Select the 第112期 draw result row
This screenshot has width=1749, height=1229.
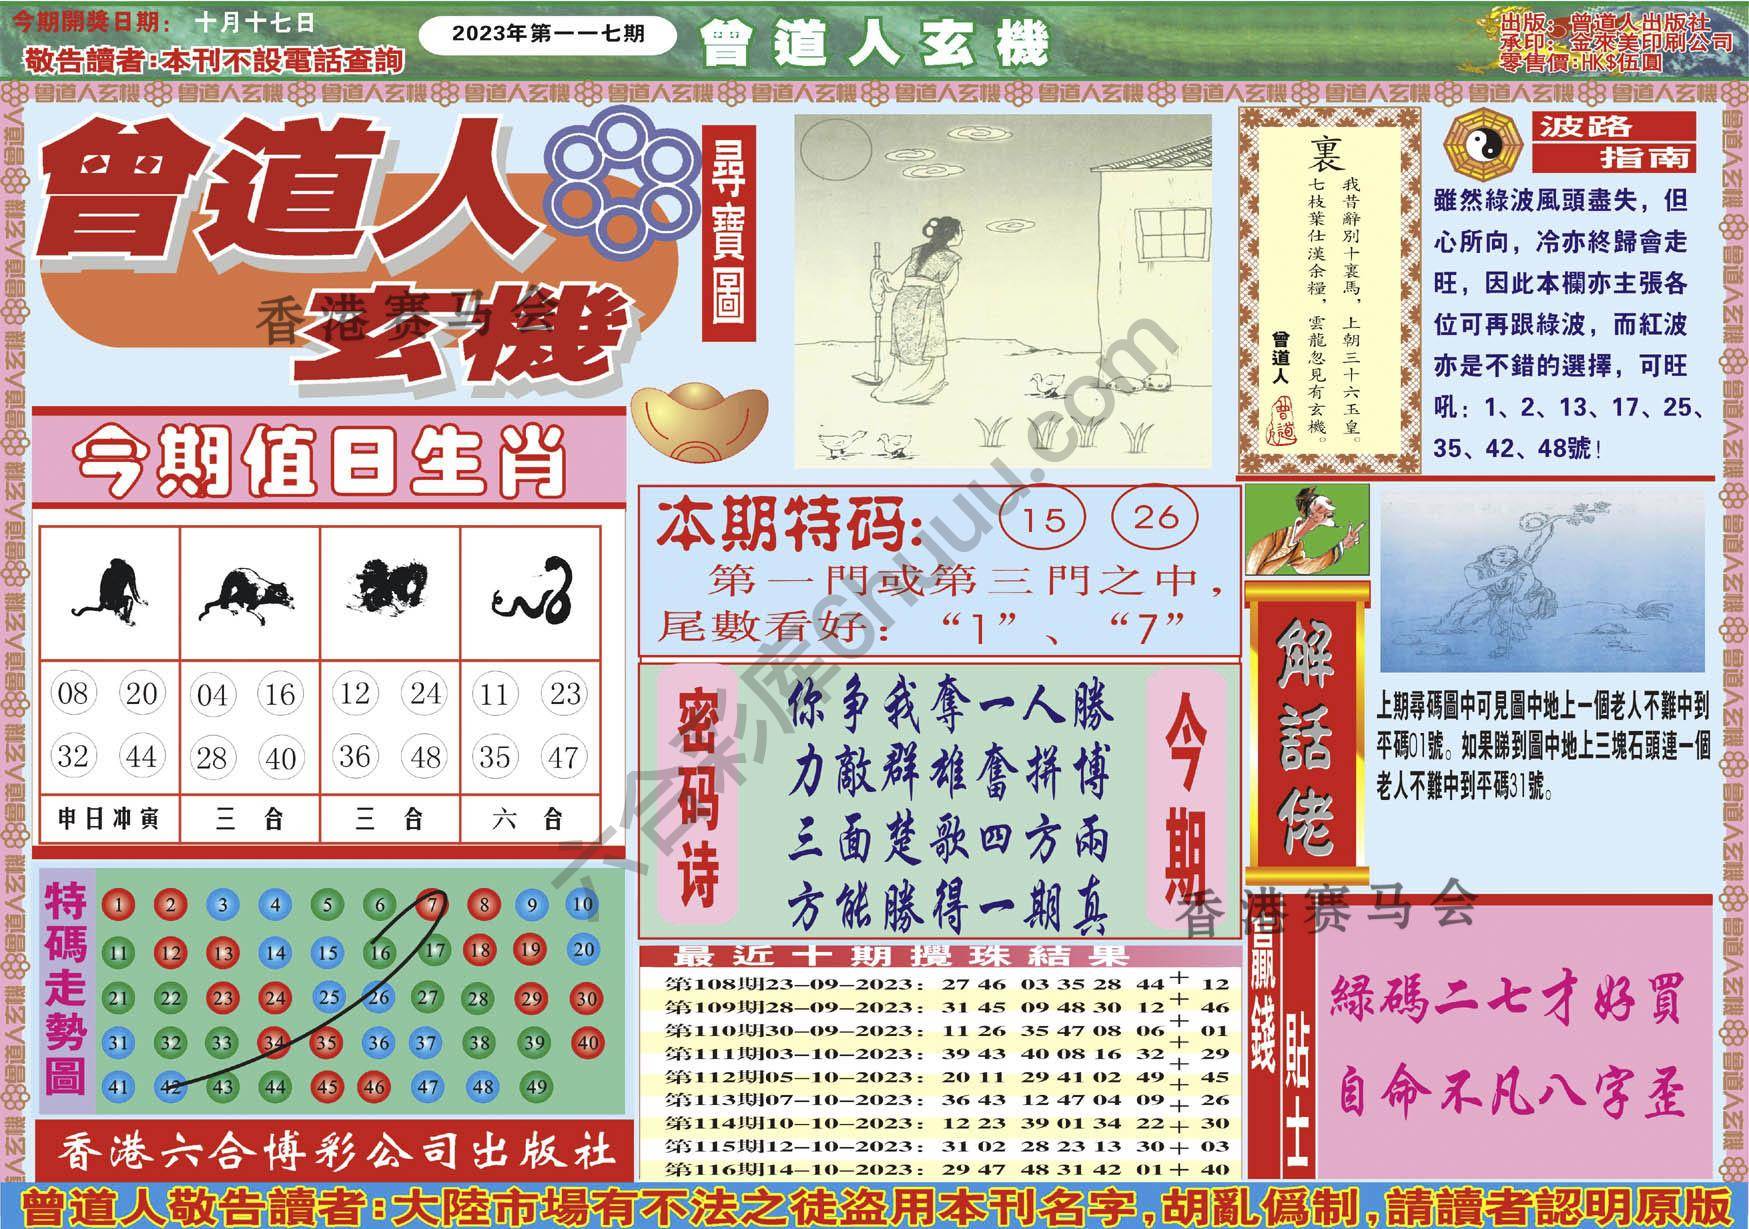tap(948, 1078)
